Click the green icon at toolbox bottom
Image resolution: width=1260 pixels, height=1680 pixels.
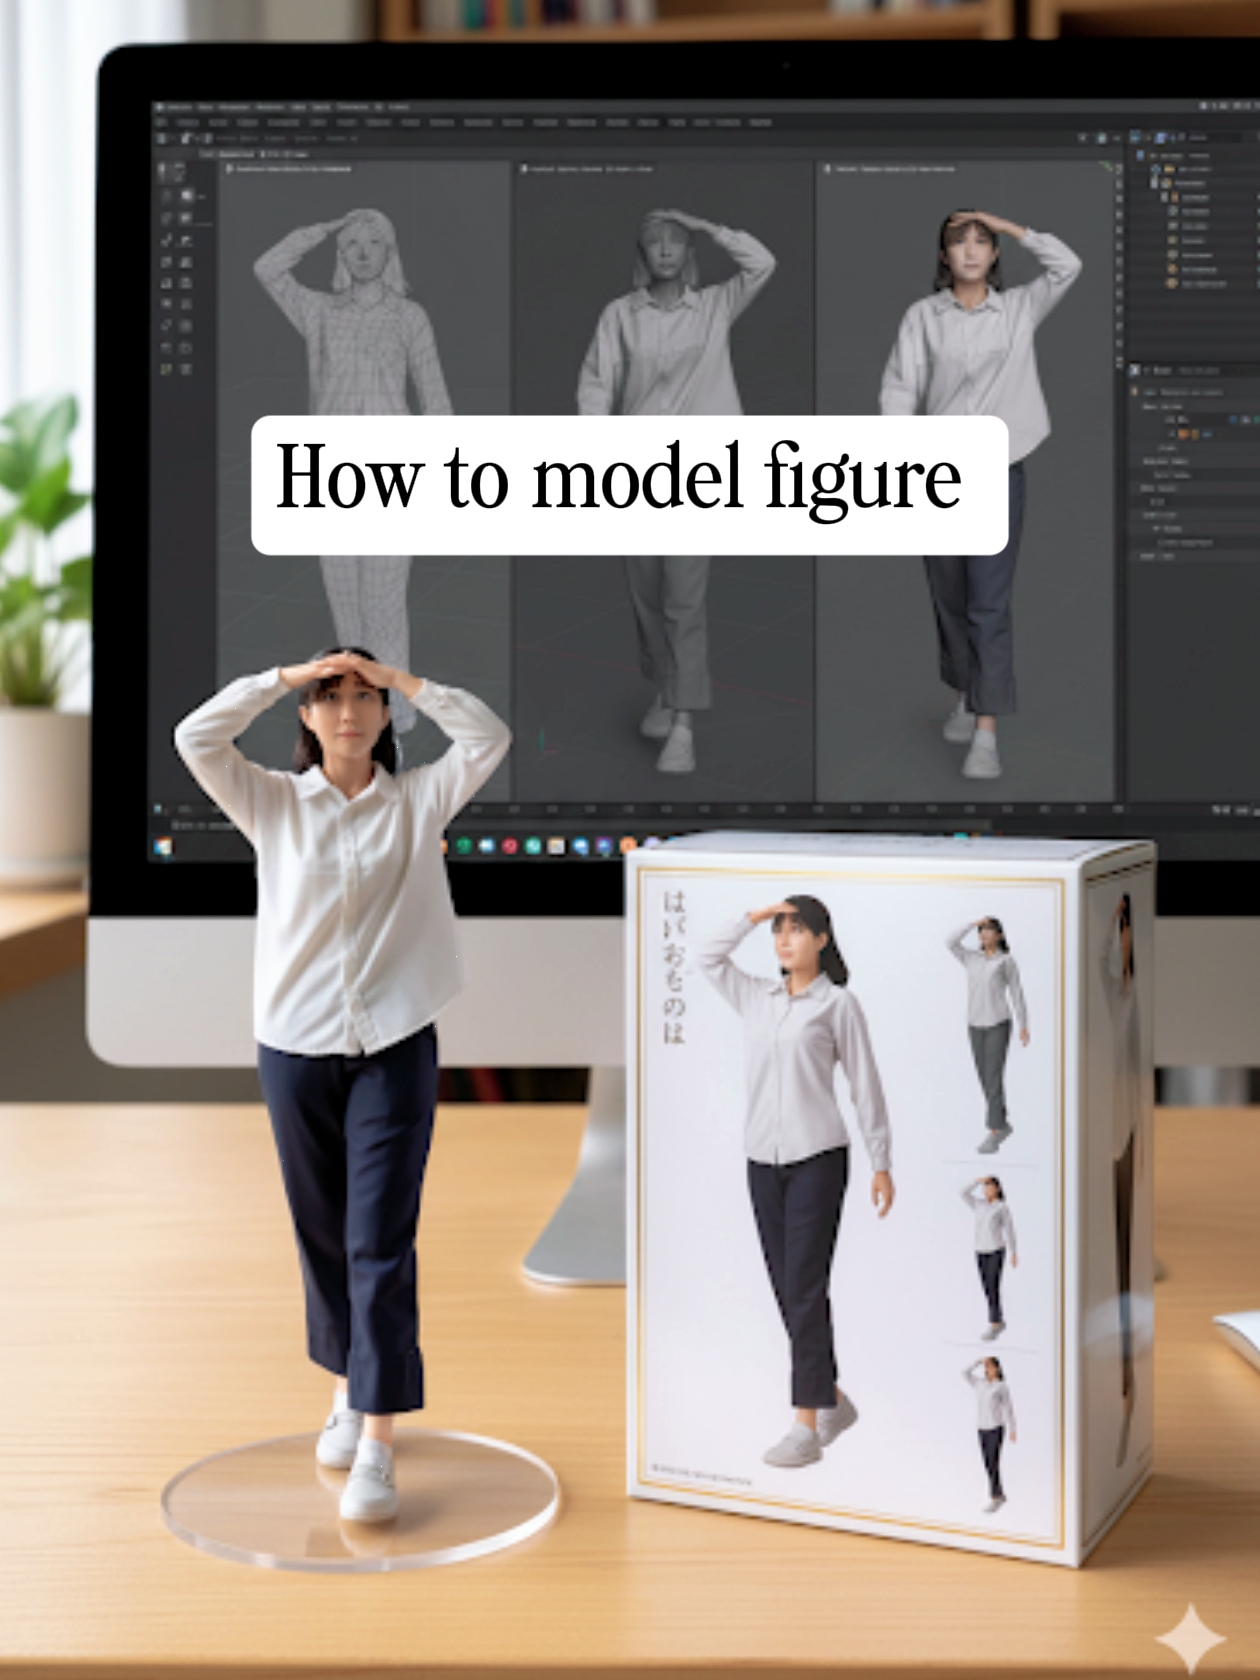pos(168,370)
